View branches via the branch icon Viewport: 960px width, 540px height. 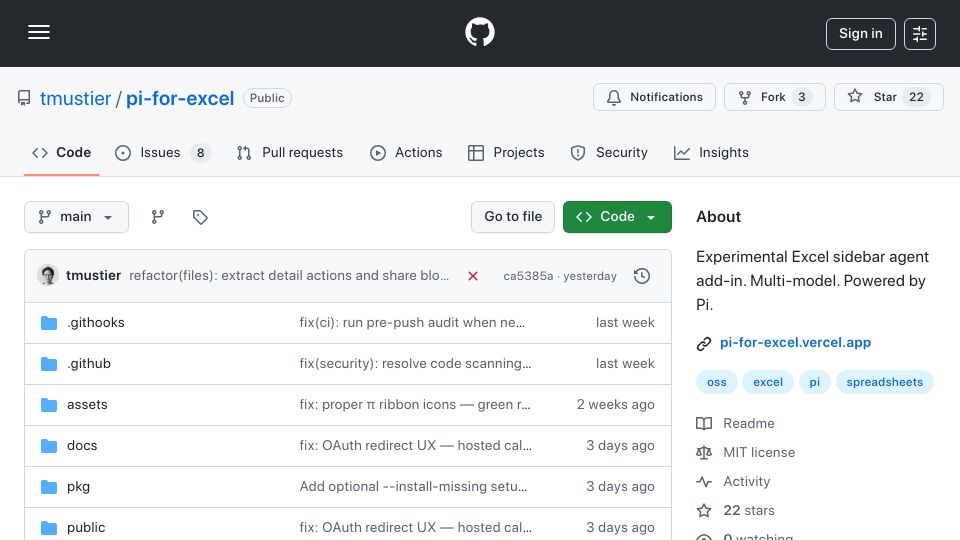(158, 217)
